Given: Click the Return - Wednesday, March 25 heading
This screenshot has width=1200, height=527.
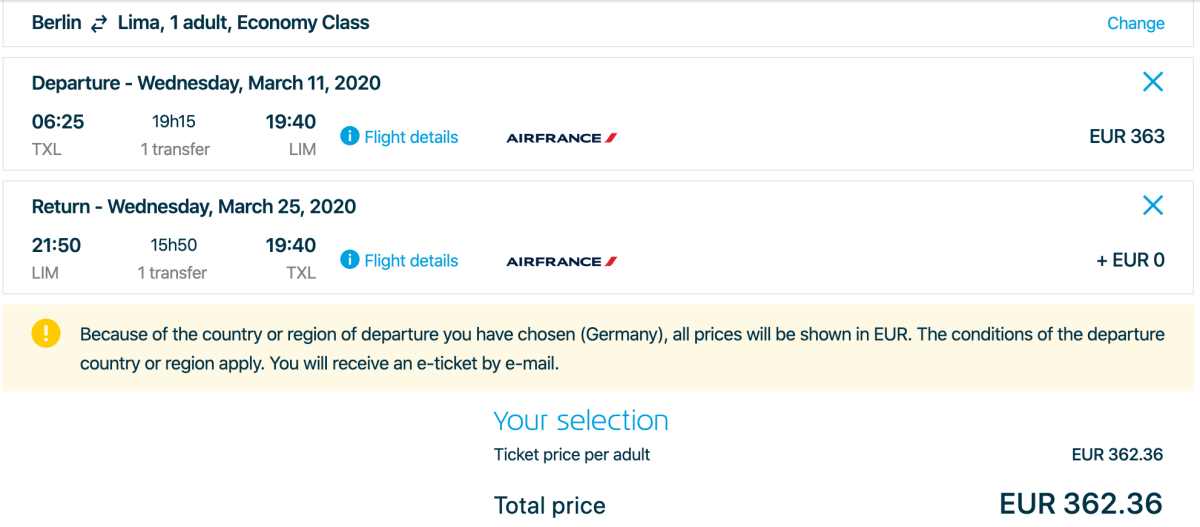Looking at the screenshot, I should click(194, 207).
